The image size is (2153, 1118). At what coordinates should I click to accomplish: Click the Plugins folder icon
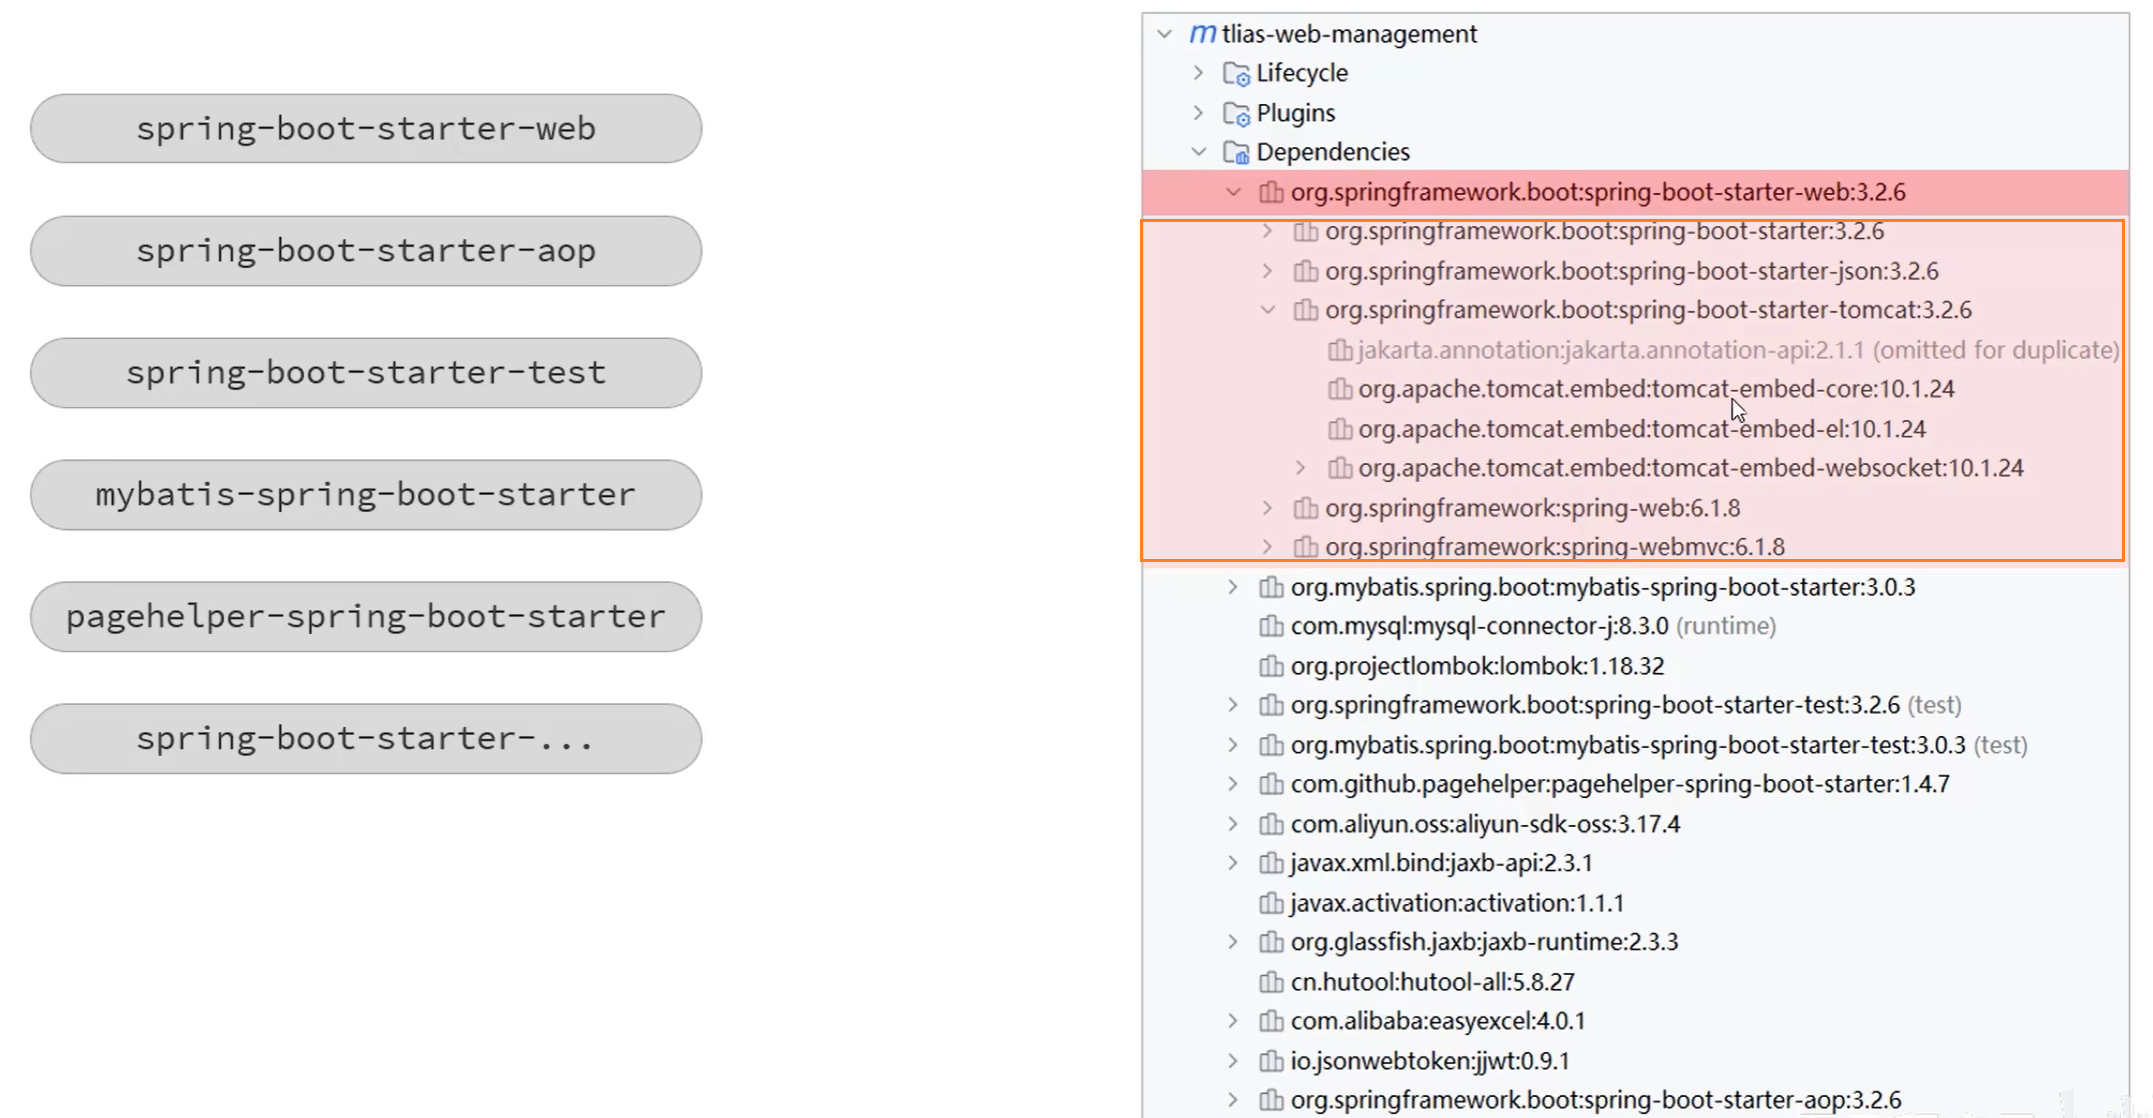[1237, 114]
